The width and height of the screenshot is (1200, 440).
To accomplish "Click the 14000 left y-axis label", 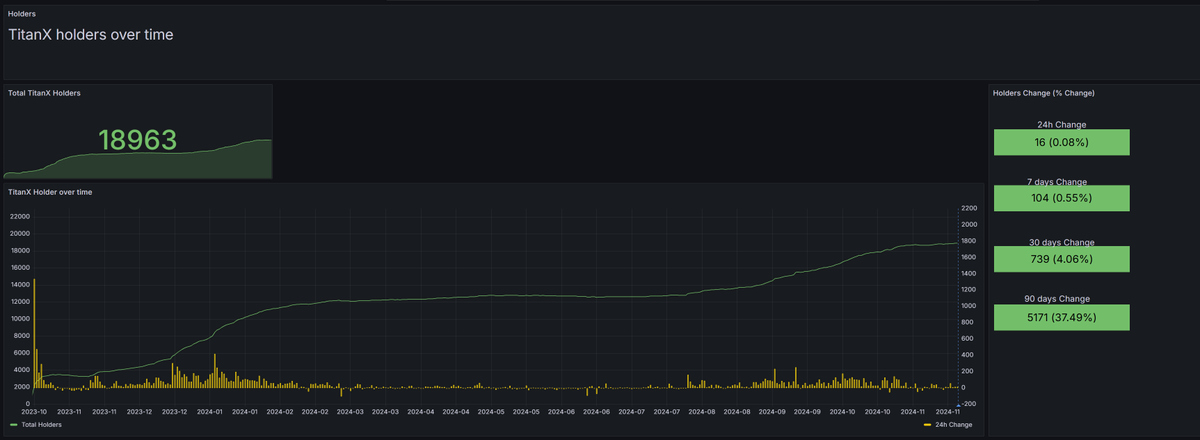I will pos(19,284).
